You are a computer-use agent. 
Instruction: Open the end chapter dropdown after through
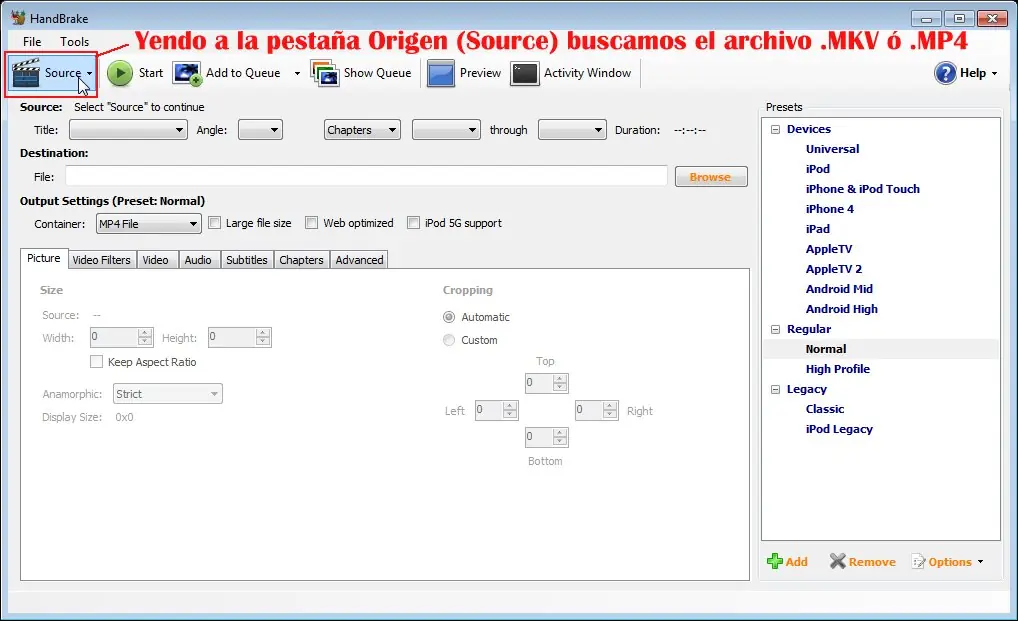[x=572, y=130]
